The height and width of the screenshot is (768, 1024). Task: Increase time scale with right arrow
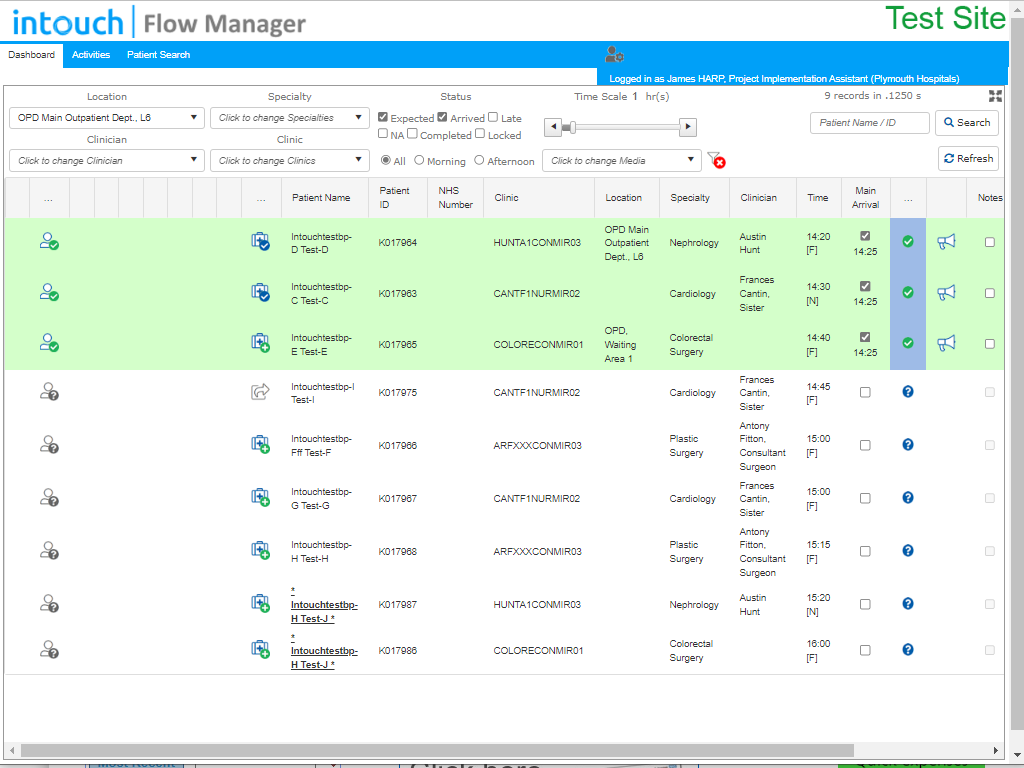688,127
